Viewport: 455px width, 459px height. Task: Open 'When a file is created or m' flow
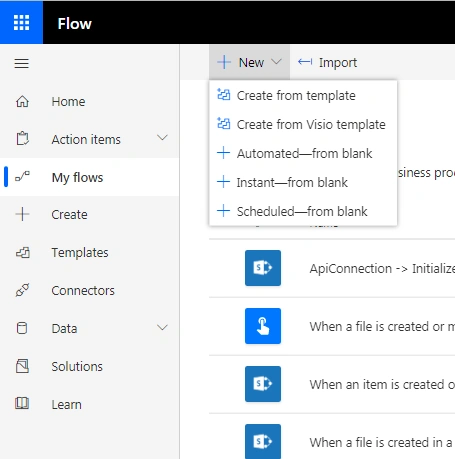click(382, 326)
